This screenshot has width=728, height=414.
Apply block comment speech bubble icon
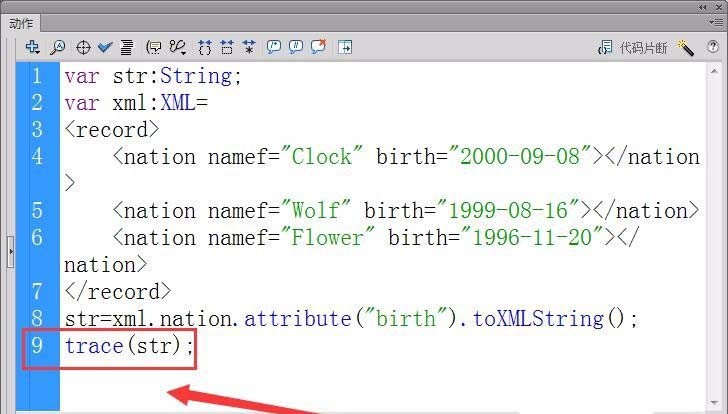(274, 47)
